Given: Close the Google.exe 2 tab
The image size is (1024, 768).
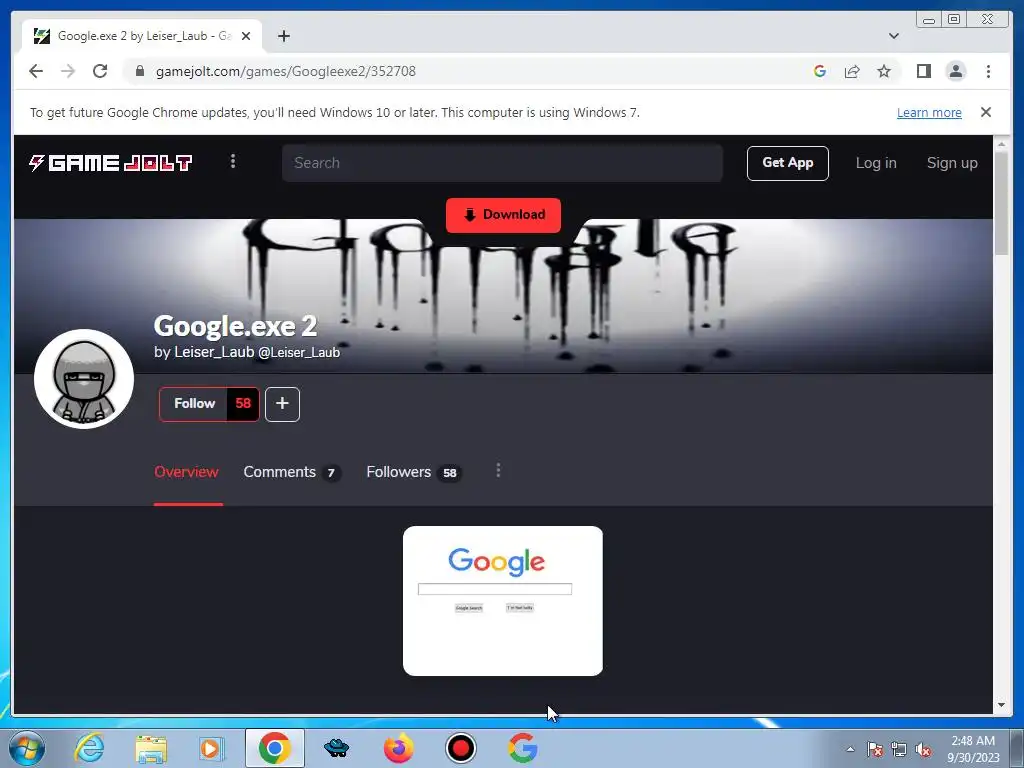Looking at the screenshot, I should [246, 36].
